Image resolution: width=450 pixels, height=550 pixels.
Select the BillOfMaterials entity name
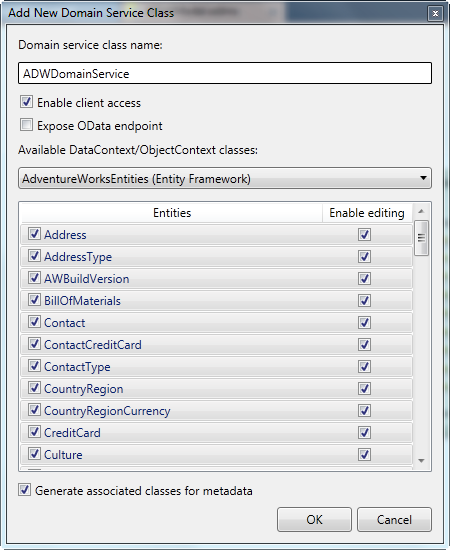pos(82,301)
